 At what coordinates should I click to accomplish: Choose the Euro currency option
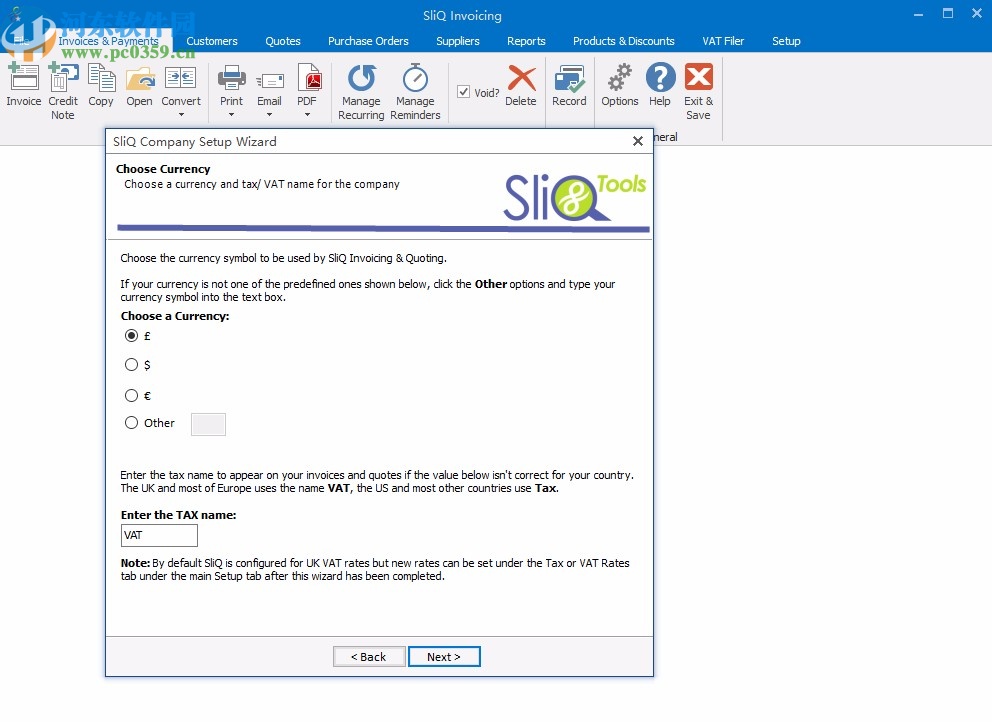coord(131,395)
